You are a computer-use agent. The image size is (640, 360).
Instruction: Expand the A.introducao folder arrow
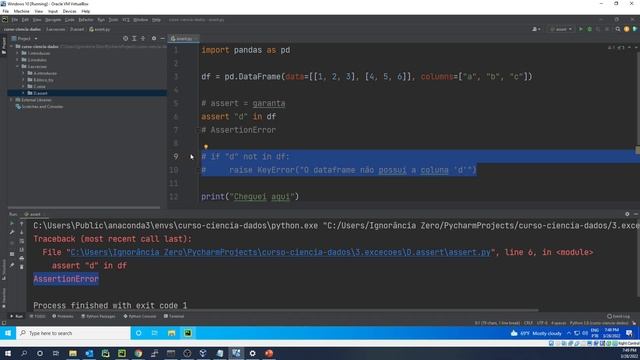point(24,73)
